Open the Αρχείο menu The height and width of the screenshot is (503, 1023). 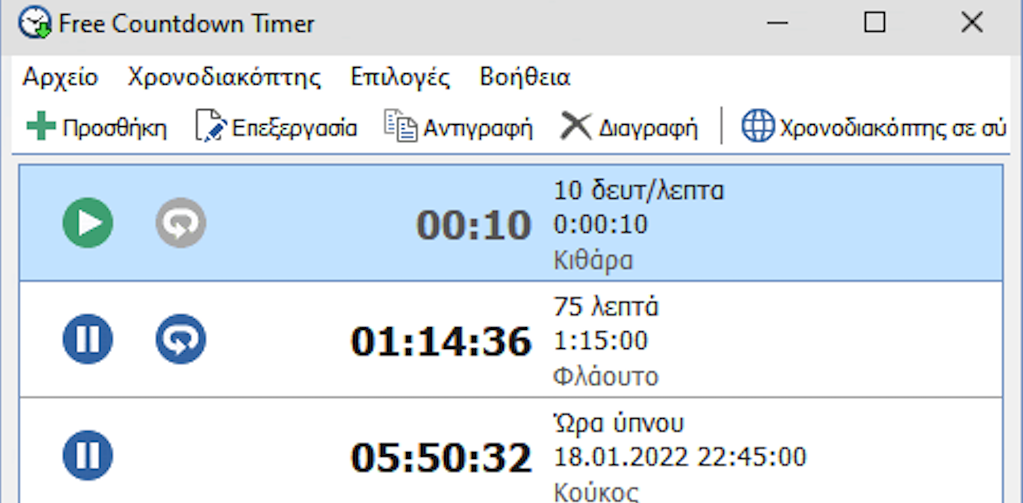pyautogui.click(x=61, y=78)
